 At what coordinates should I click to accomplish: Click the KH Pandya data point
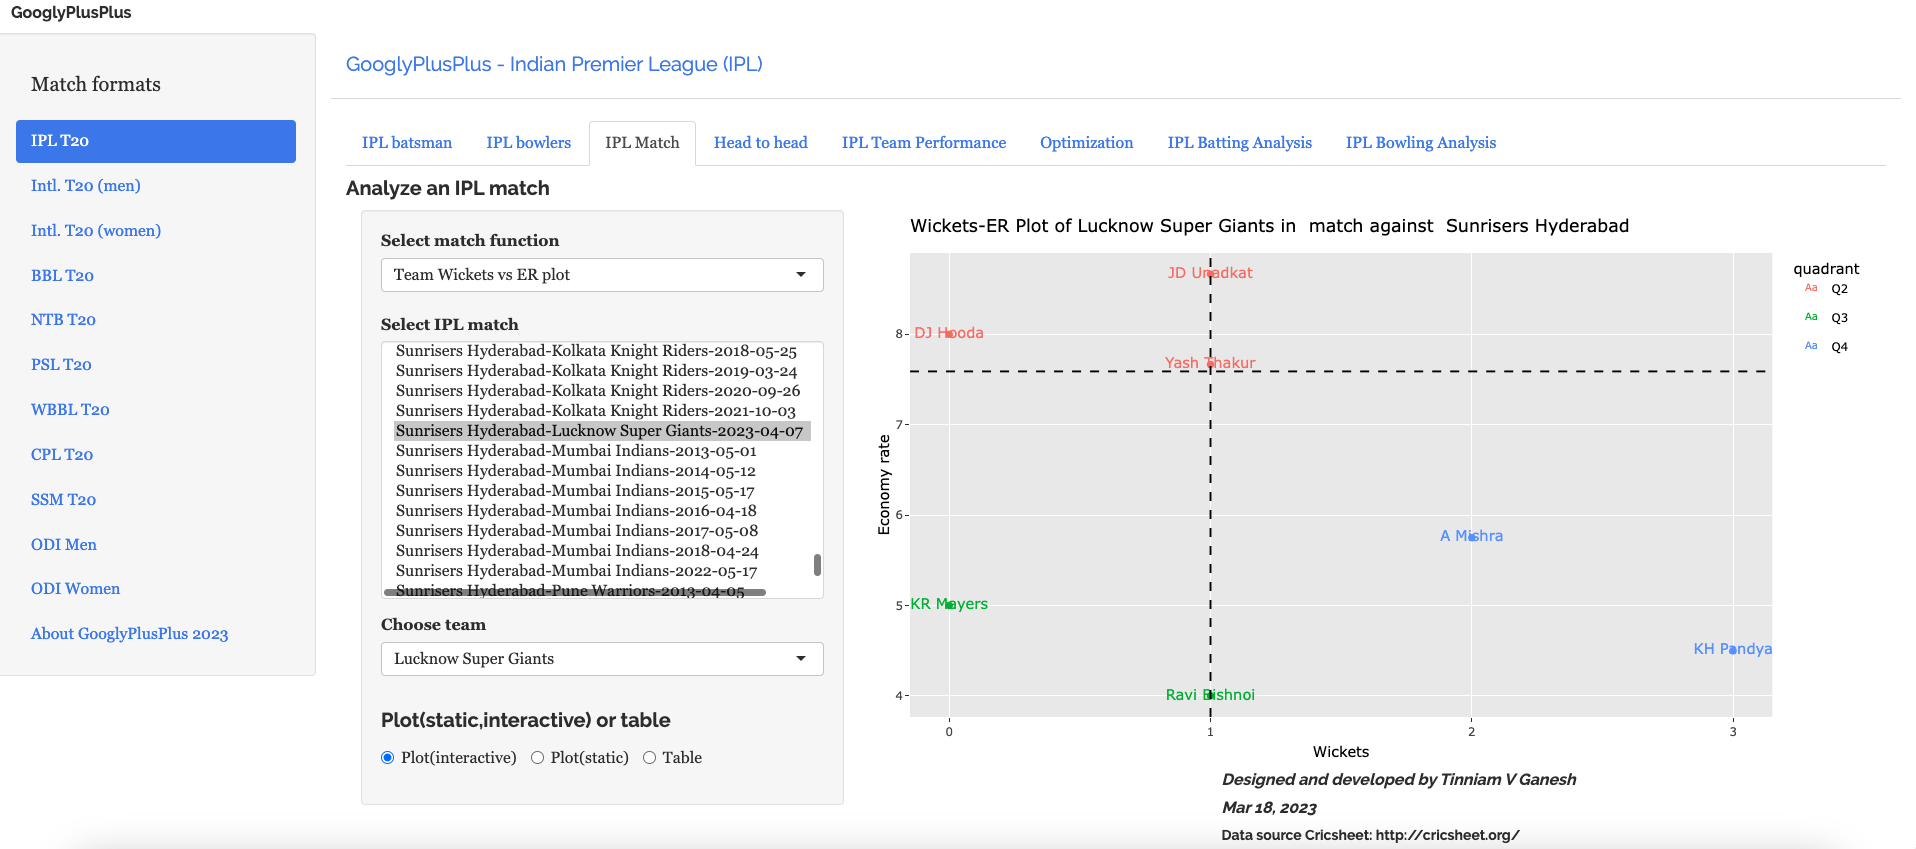(x=1732, y=650)
